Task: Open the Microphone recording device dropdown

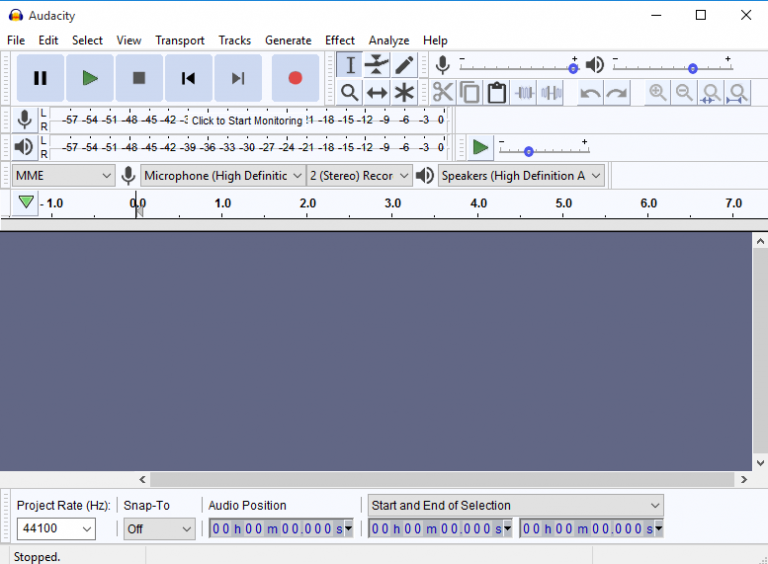Action: (223, 175)
